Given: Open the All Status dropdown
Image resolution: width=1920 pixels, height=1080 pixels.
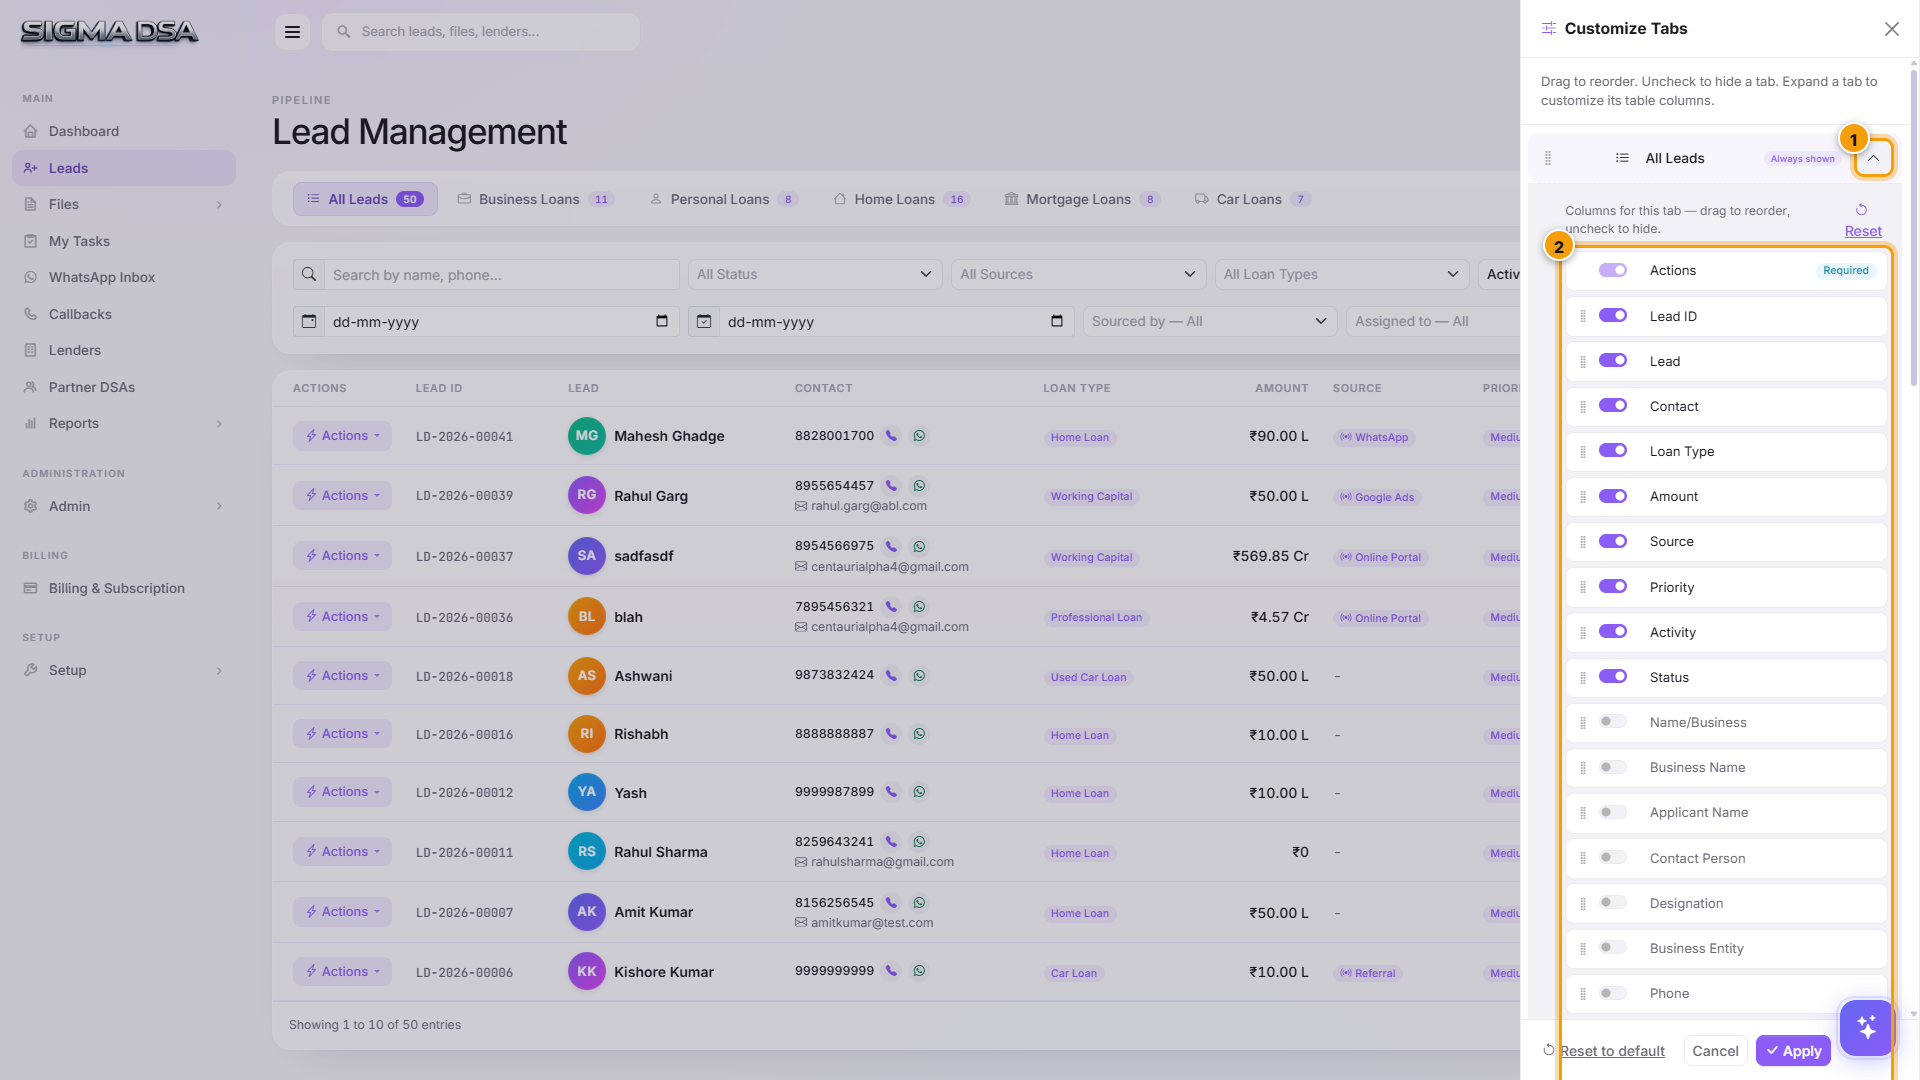Looking at the screenshot, I should tap(815, 274).
